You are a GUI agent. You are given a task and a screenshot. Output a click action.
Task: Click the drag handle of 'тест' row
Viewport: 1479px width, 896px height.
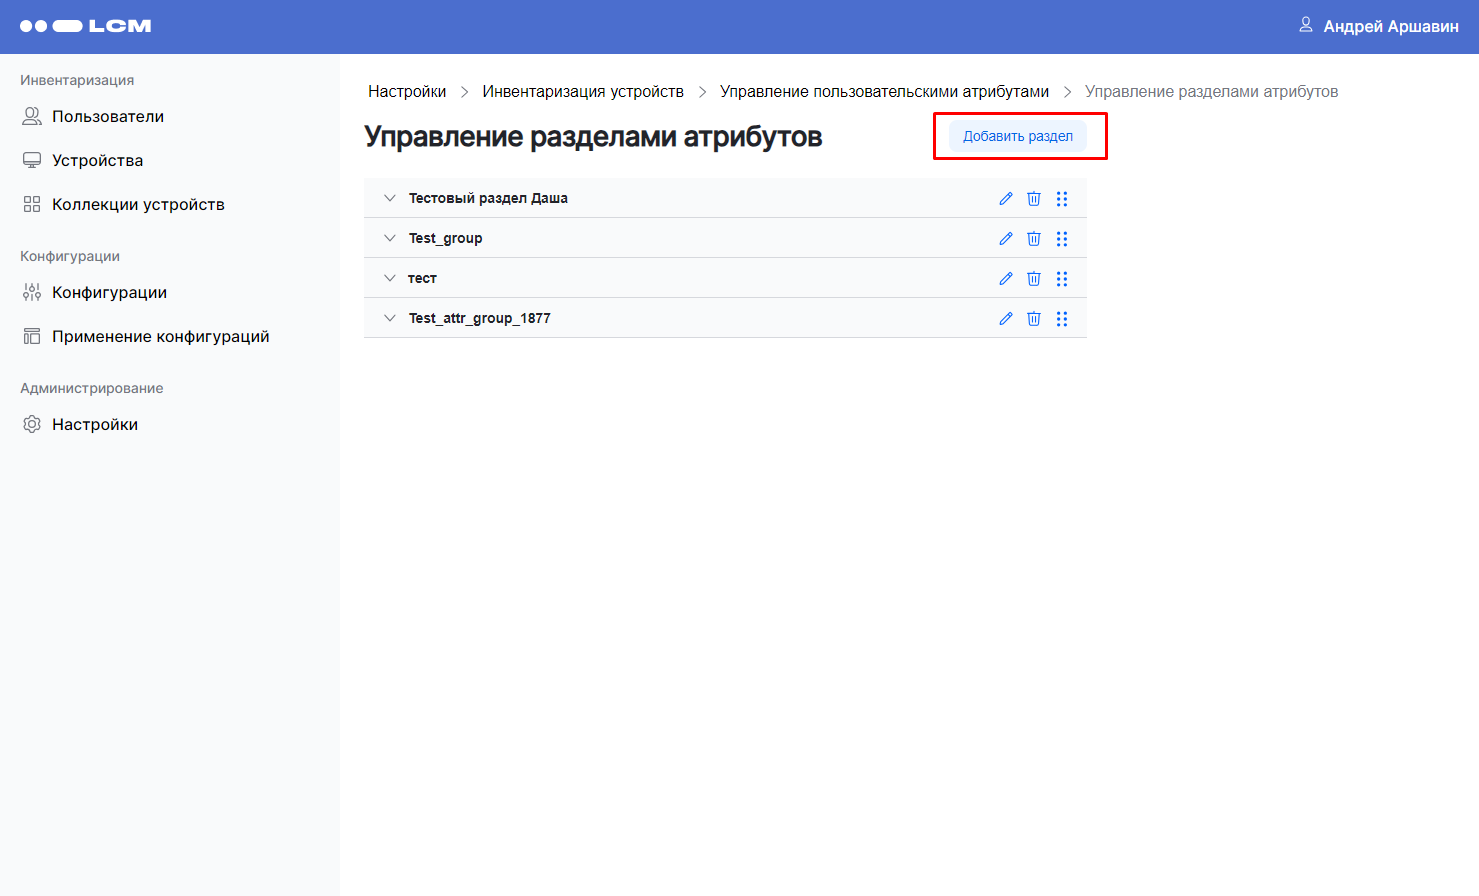(1062, 279)
